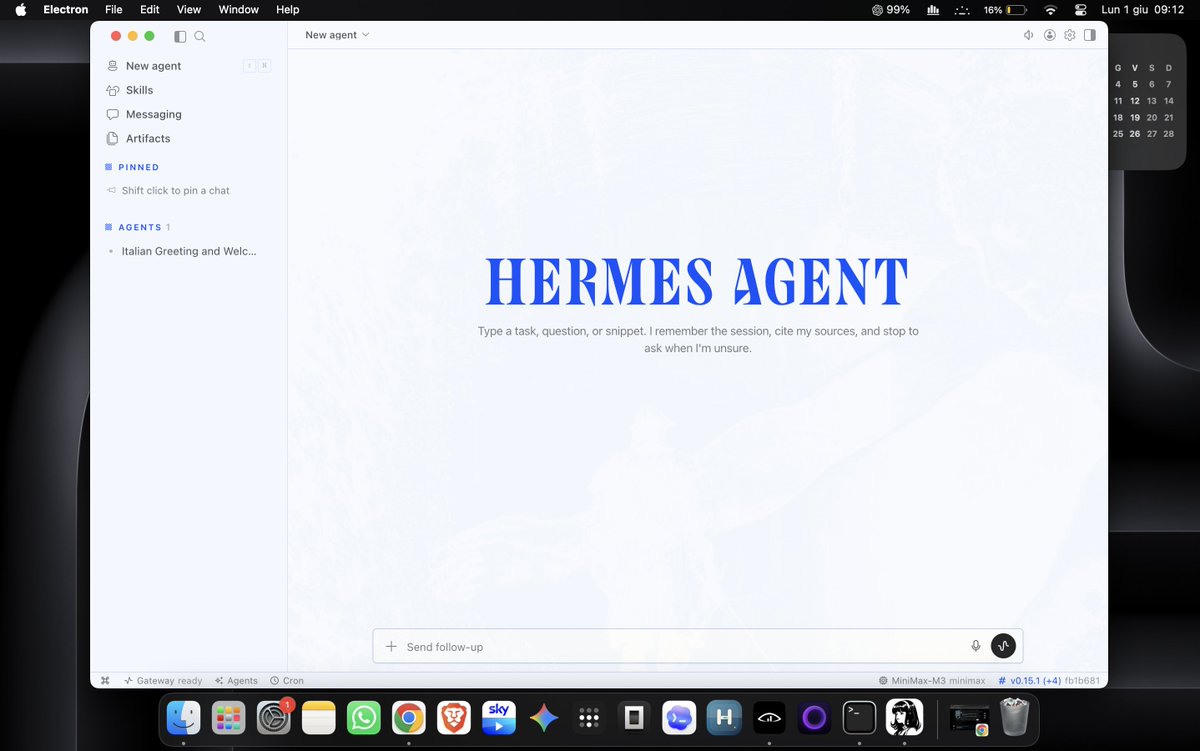
Task: Open Terminal in the Dock
Action: (x=859, y=717)
